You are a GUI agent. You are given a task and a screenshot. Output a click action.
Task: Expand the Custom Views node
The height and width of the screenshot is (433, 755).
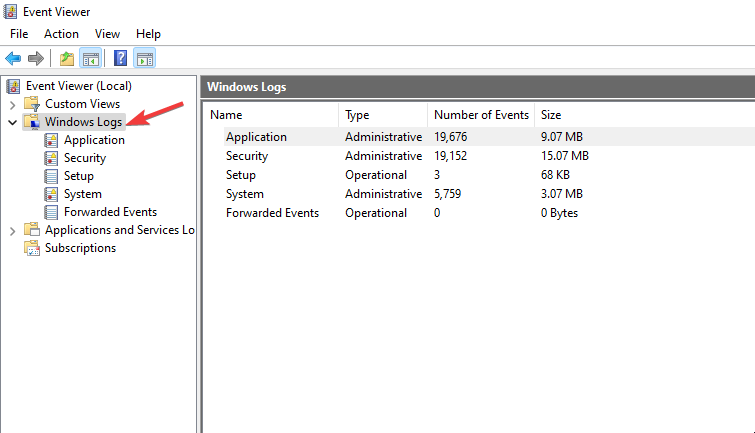click(12, 104)
